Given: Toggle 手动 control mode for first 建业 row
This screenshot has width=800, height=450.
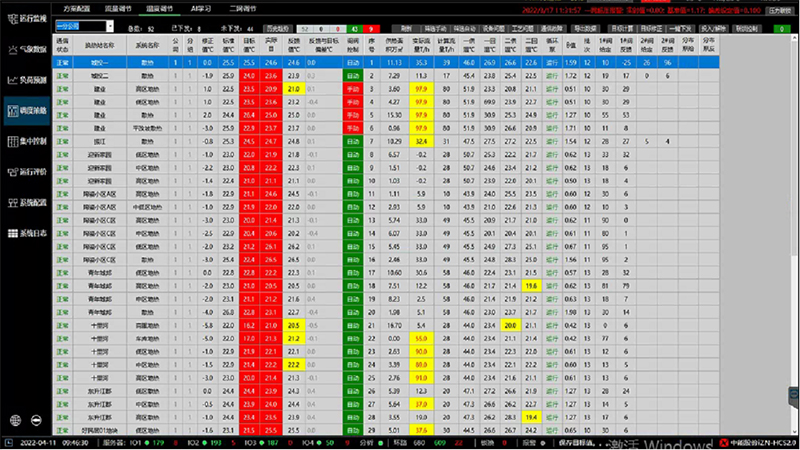Looking at the screenshot, I should point(352,88).
